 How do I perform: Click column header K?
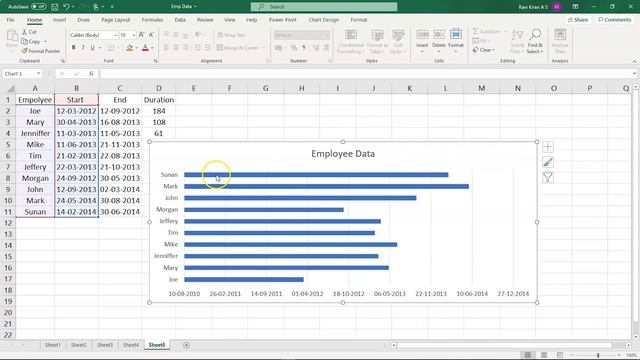click(x=409, y=88)
